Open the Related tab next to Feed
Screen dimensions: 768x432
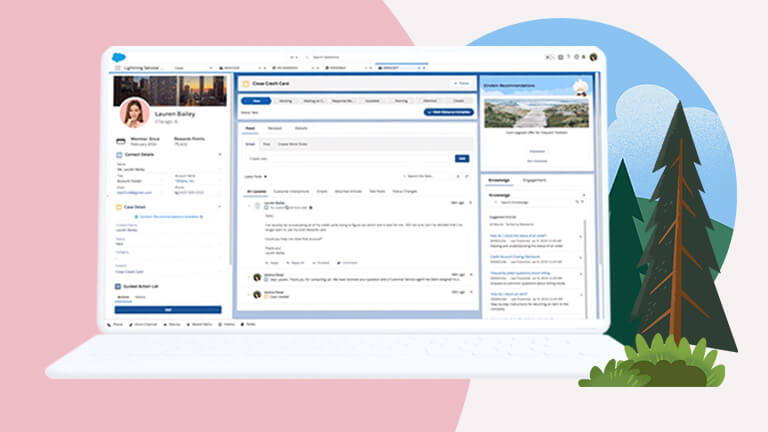274,128
